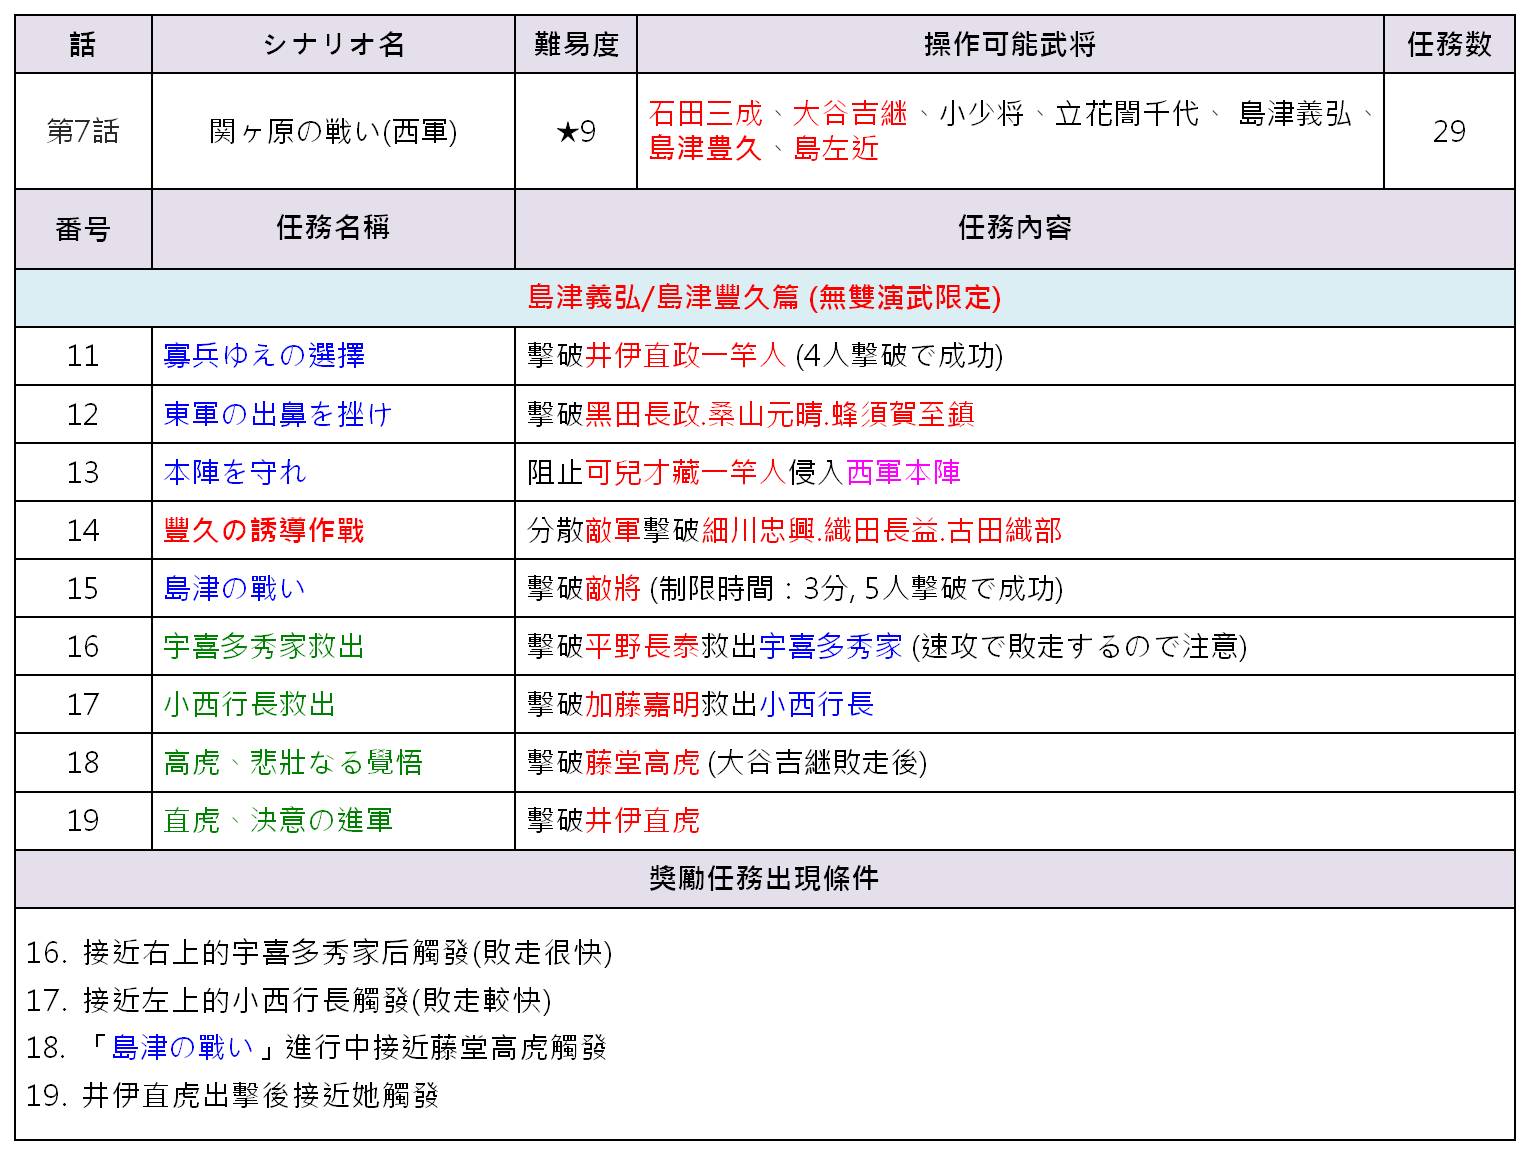Click the 擊破藤堂高虎 description
1530x1155 pixels.
[x=727, y=762]
